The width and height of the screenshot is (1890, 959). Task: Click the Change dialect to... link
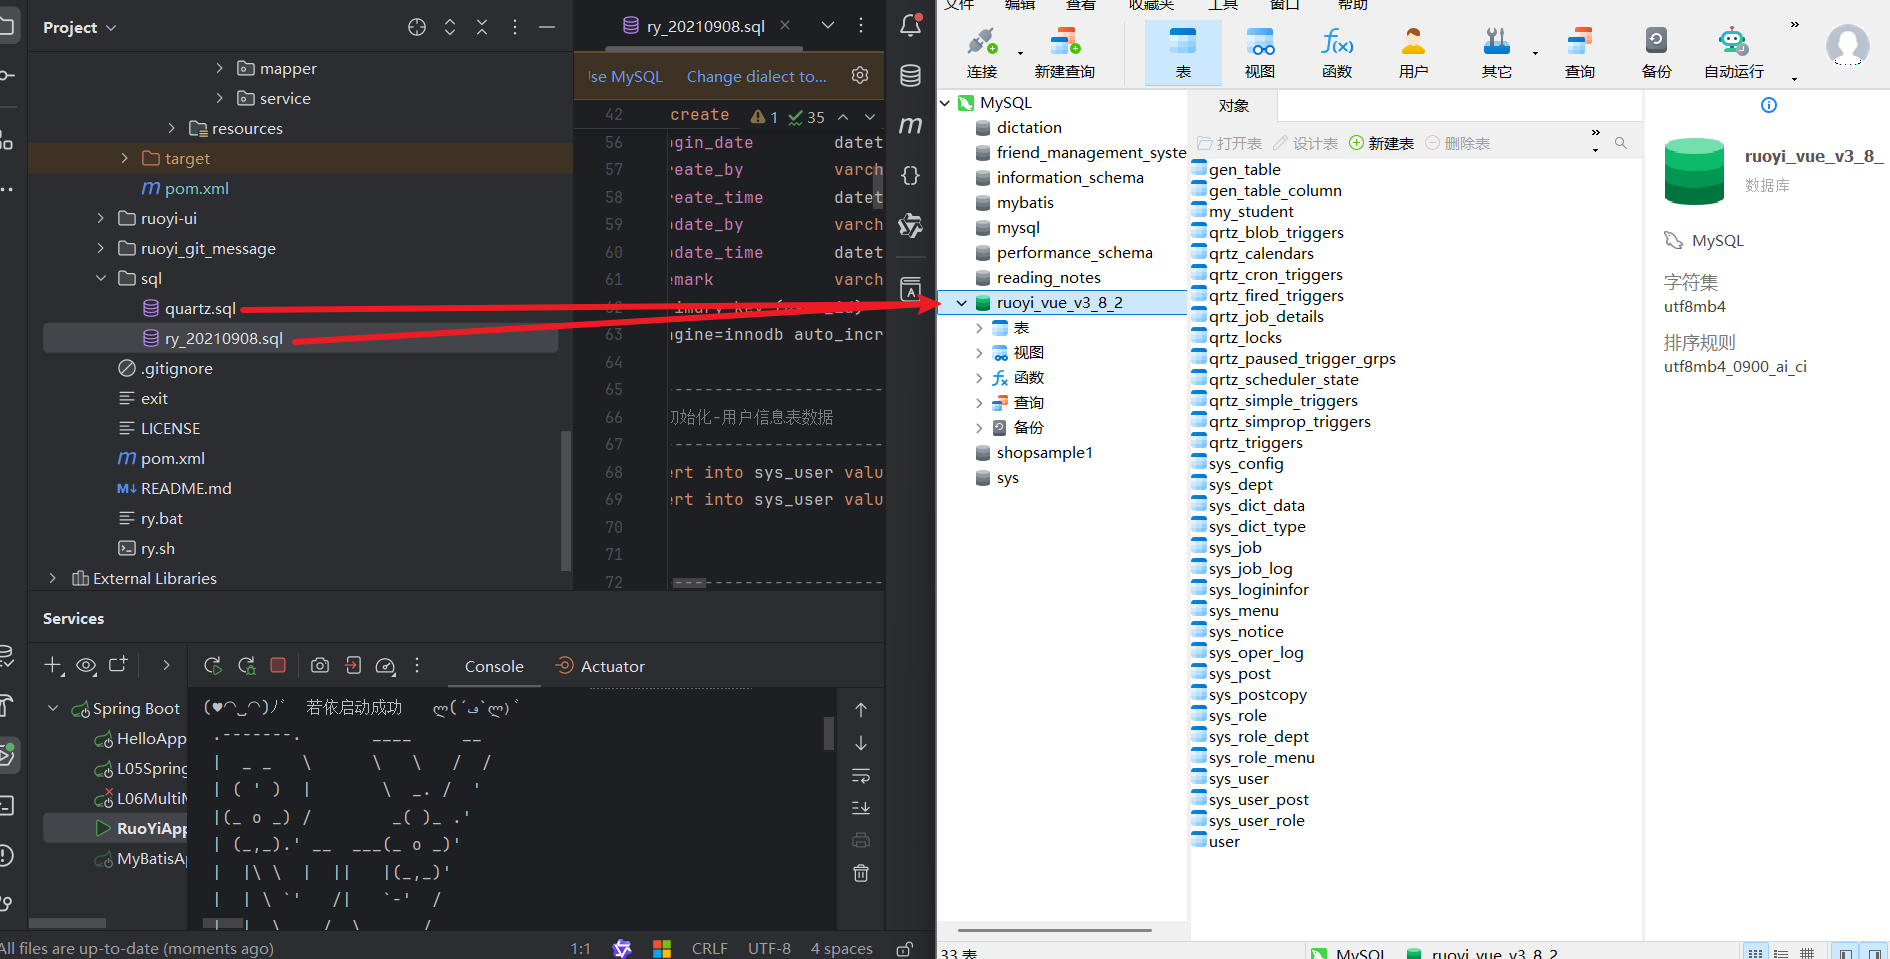tap(756, 77)
